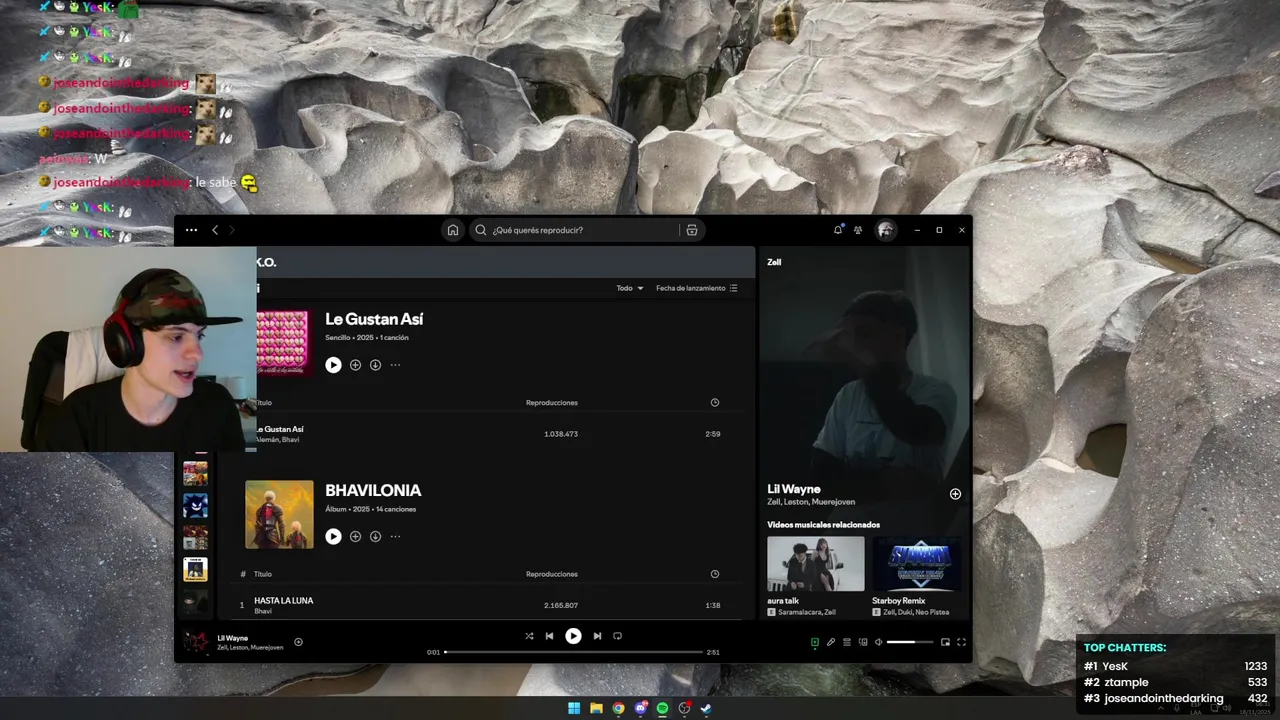1280x720 pixels.
Task: Toggle repeat mode
Action: pyautogui.click(x=617, y=636)
